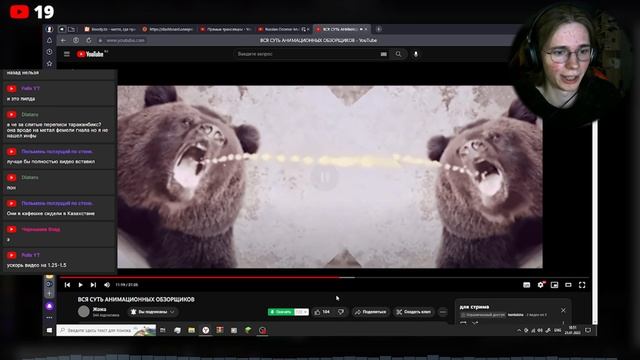640x360 pixels.
Task: Open the more actions ellipsis button
Action: [x=443, y=312]
